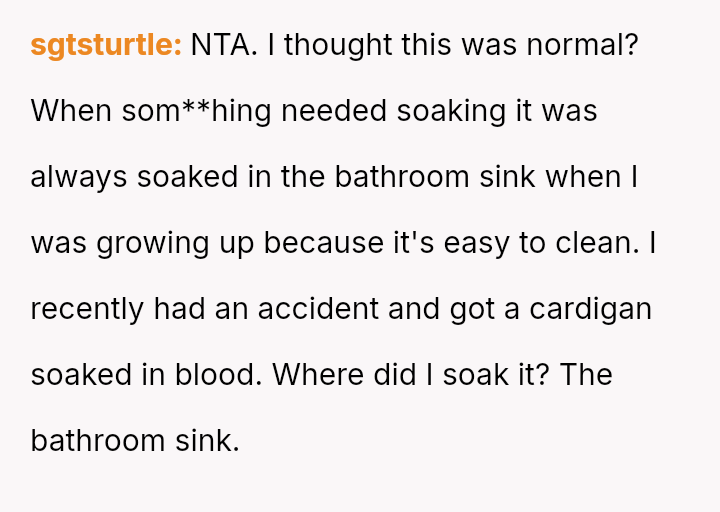Click the final word "sink." in the comment

click(x=204, y=441)
